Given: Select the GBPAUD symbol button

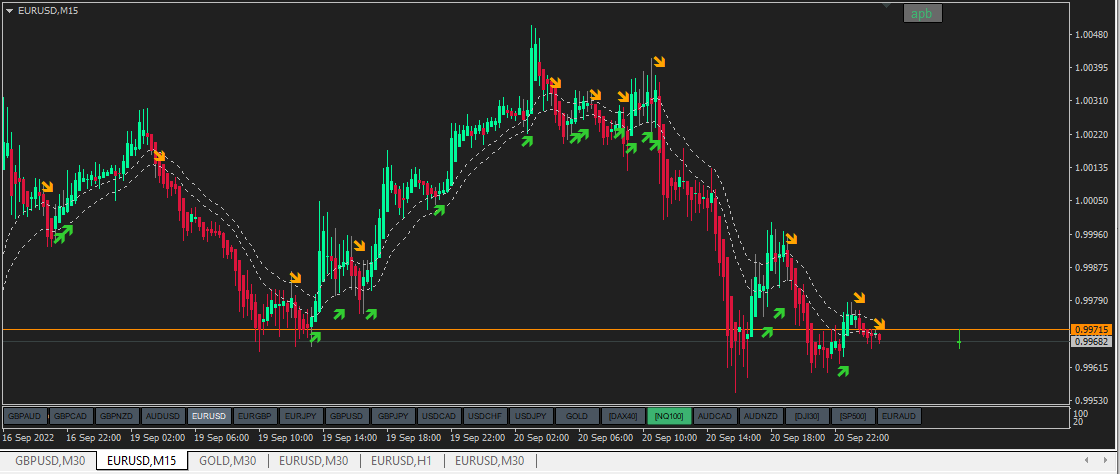Looking at the screenshot, I should 26,416.
